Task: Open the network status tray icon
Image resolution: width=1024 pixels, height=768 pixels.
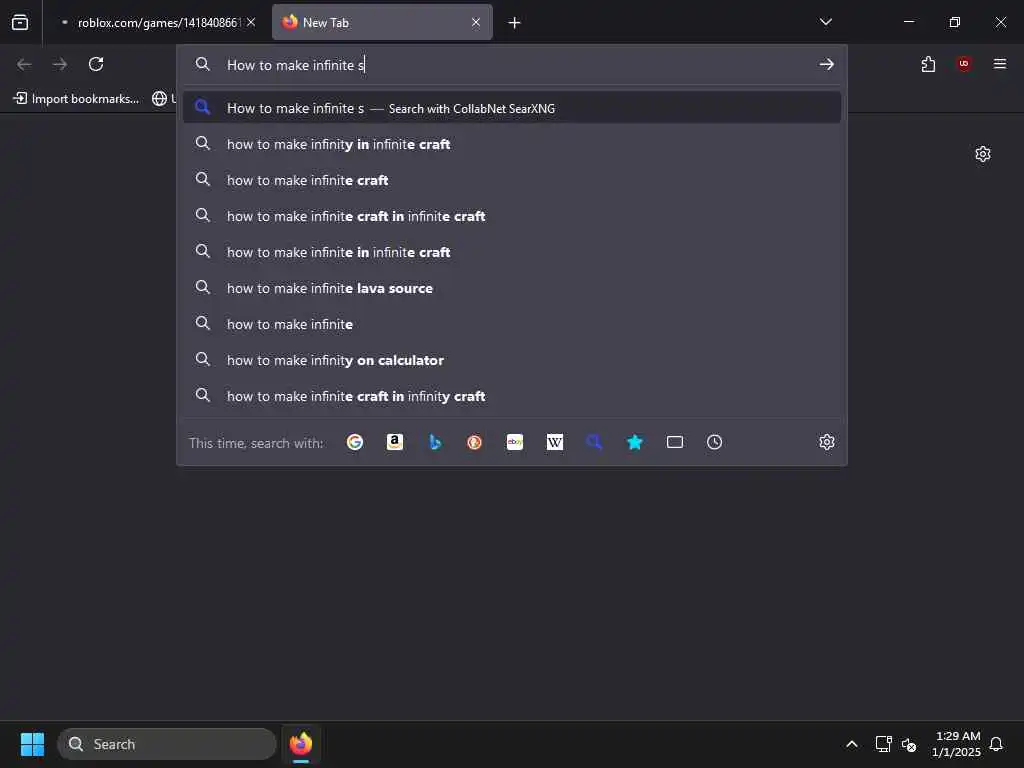Action: coord(883,744)
